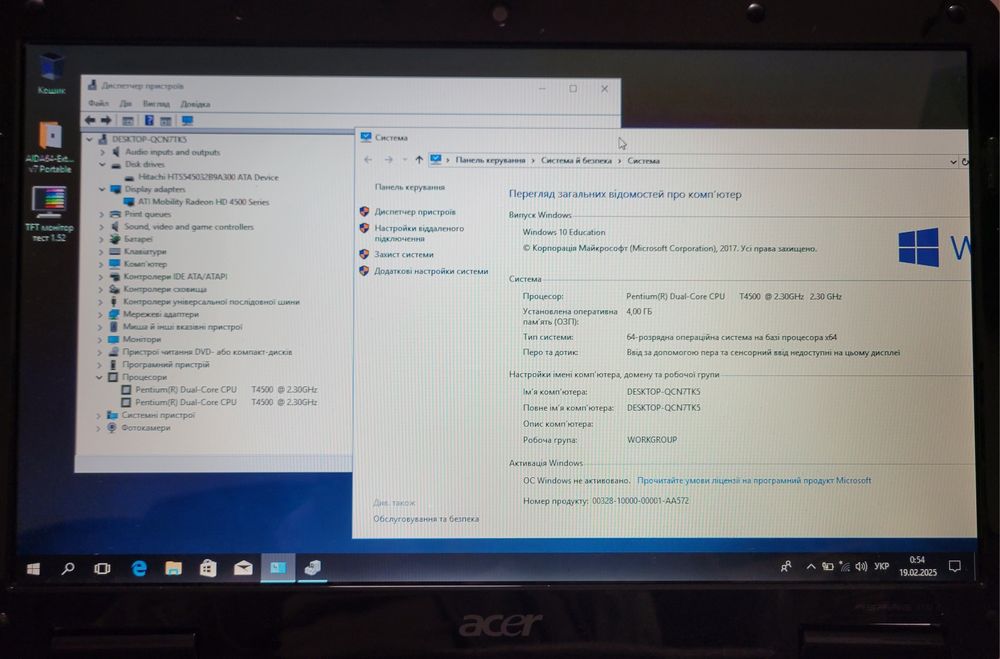The image size is (1000, 659).
Task: Open Action Center notifications icon
Action: pyautogui.click(x=955, y=566)
